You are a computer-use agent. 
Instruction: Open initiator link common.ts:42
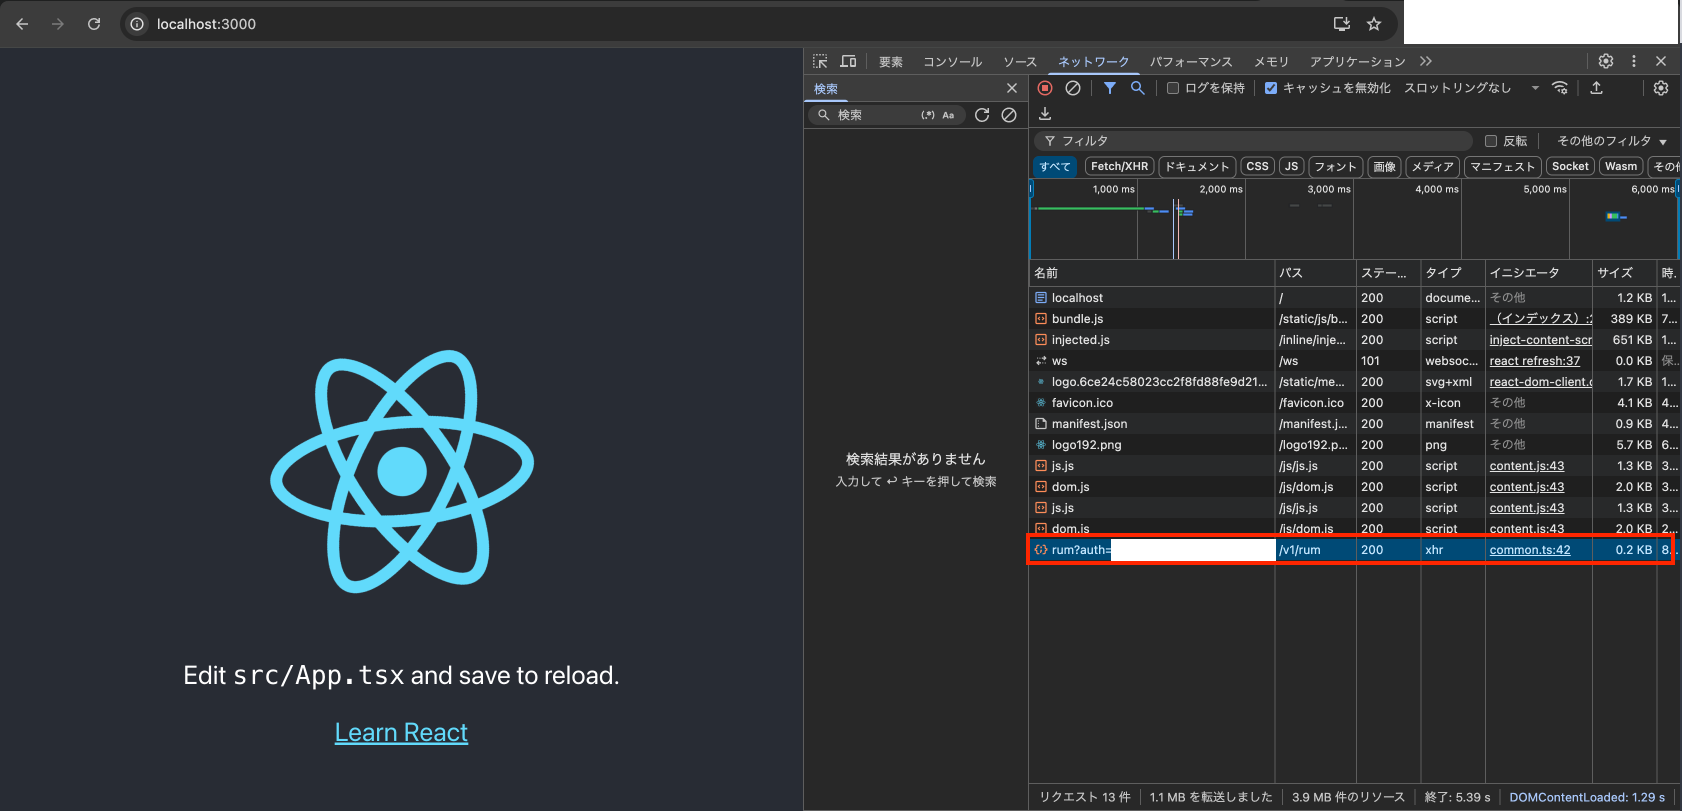(1530, 550)
